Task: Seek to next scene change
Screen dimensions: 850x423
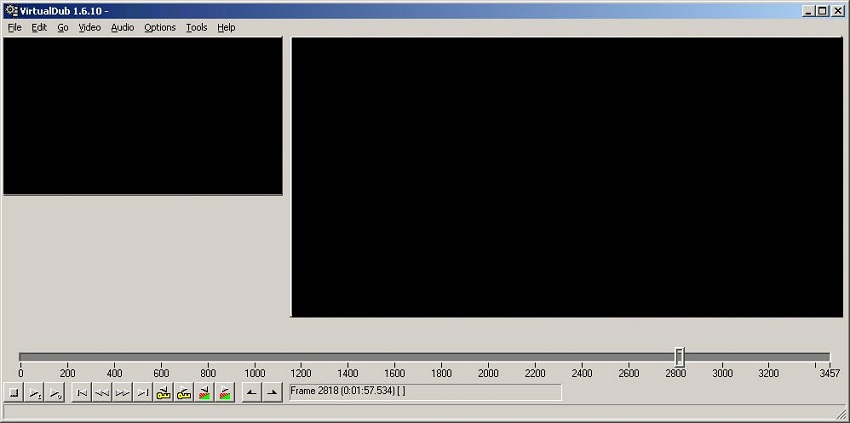Action: click(225, 393)
